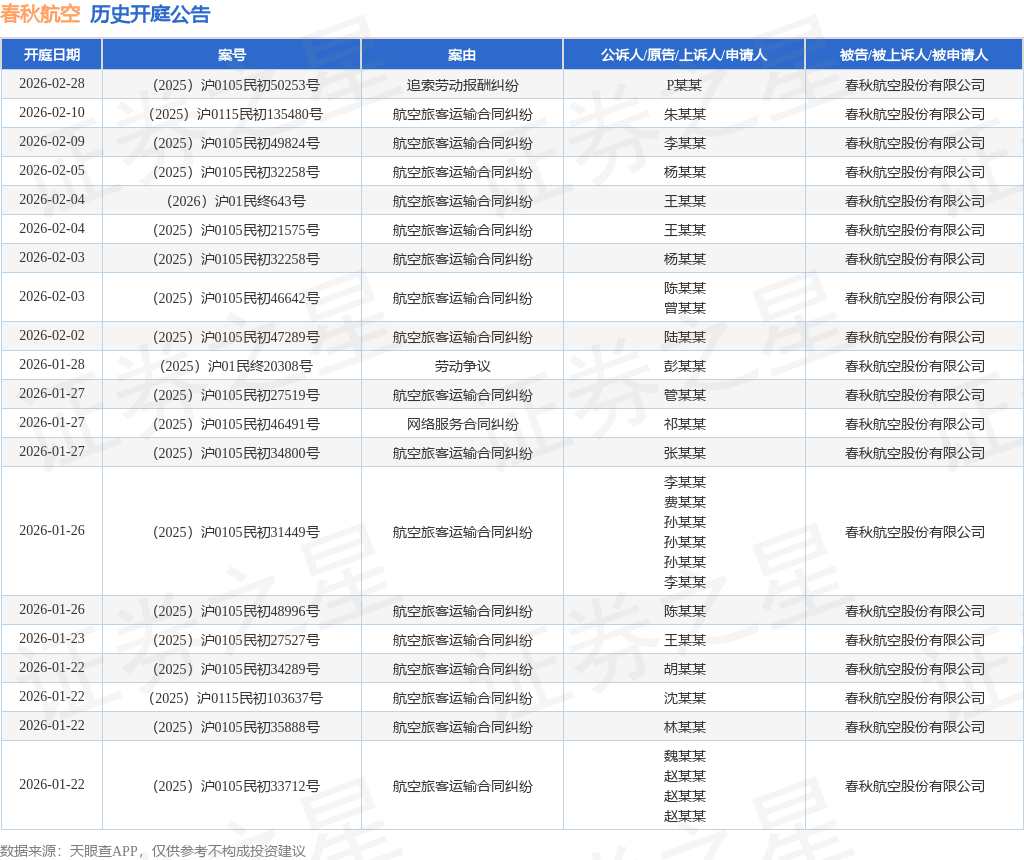Click the 劳动争议 cause cell
Image resolution: width=1024 pixels, height=860 pixels.
pyautogui.click(x=462, y=366)
